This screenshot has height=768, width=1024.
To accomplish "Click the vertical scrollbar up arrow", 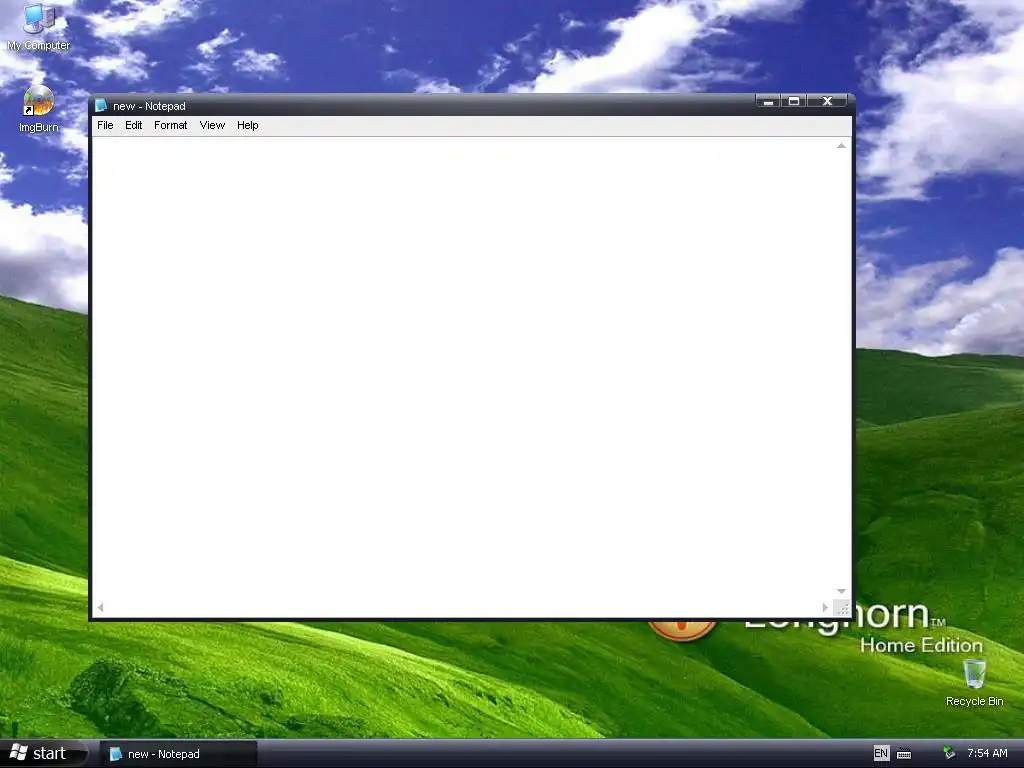I will 841,146.
